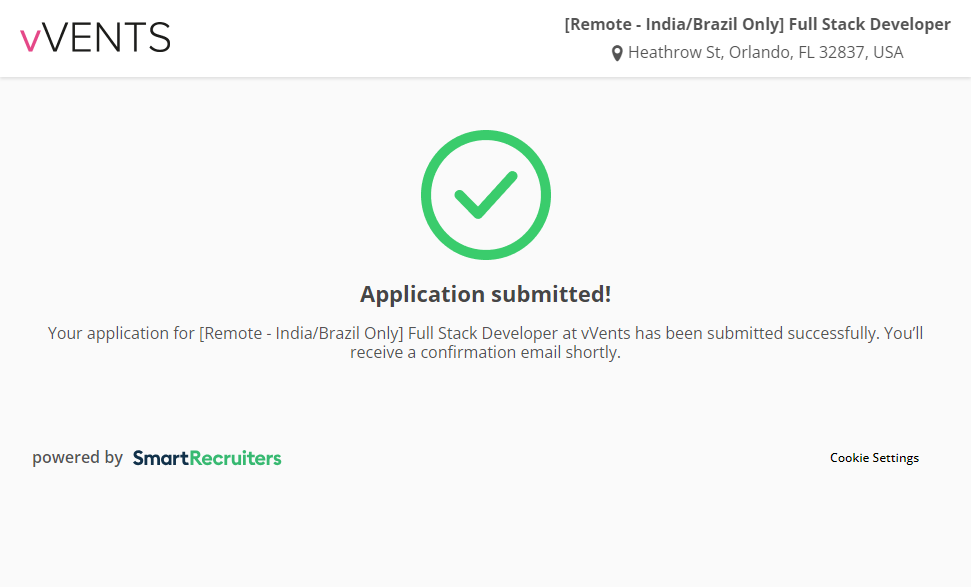Image resolution: width=971 pixels, height=587 pixels.
Task: Click the location pin icon beside the address
Action: pyautogui.click(x=617, y=53)
